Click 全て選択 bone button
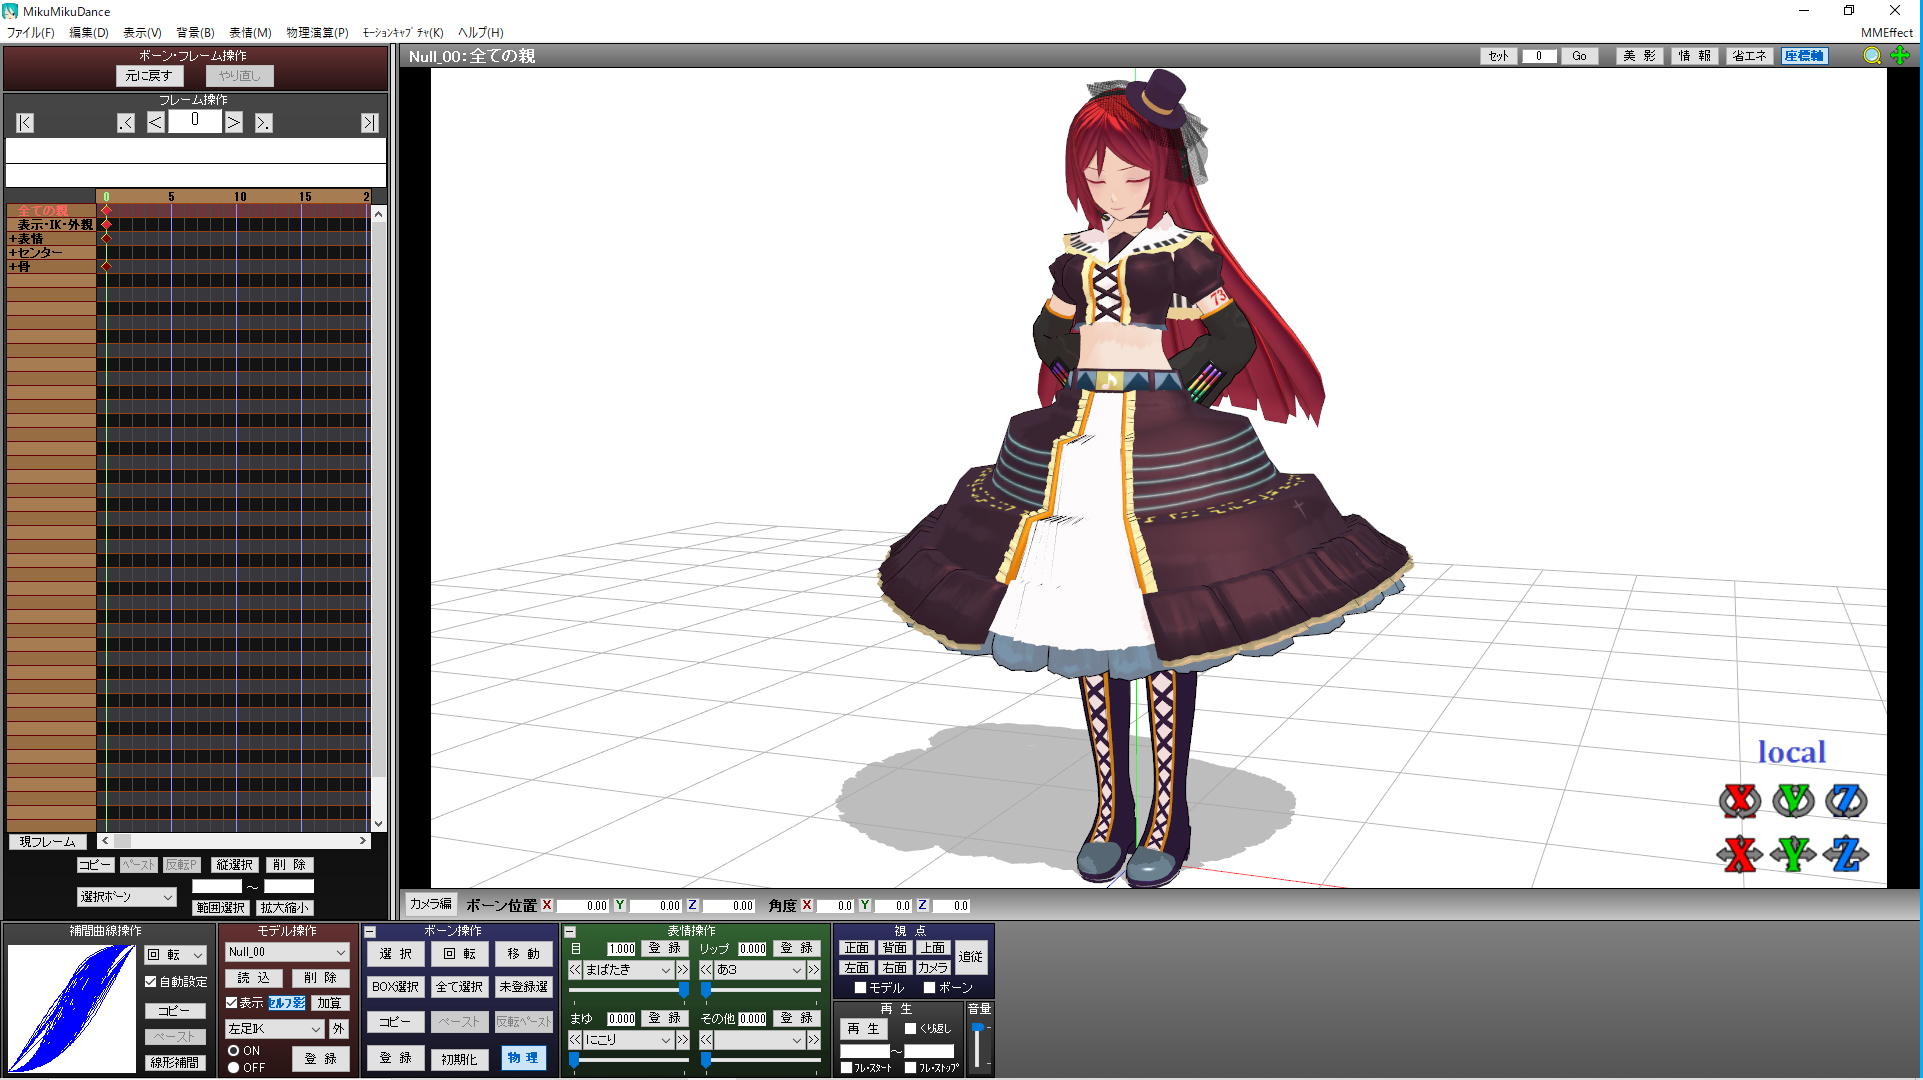Viewport: 1923px width, 1080px height. click(x=460, y=987)
